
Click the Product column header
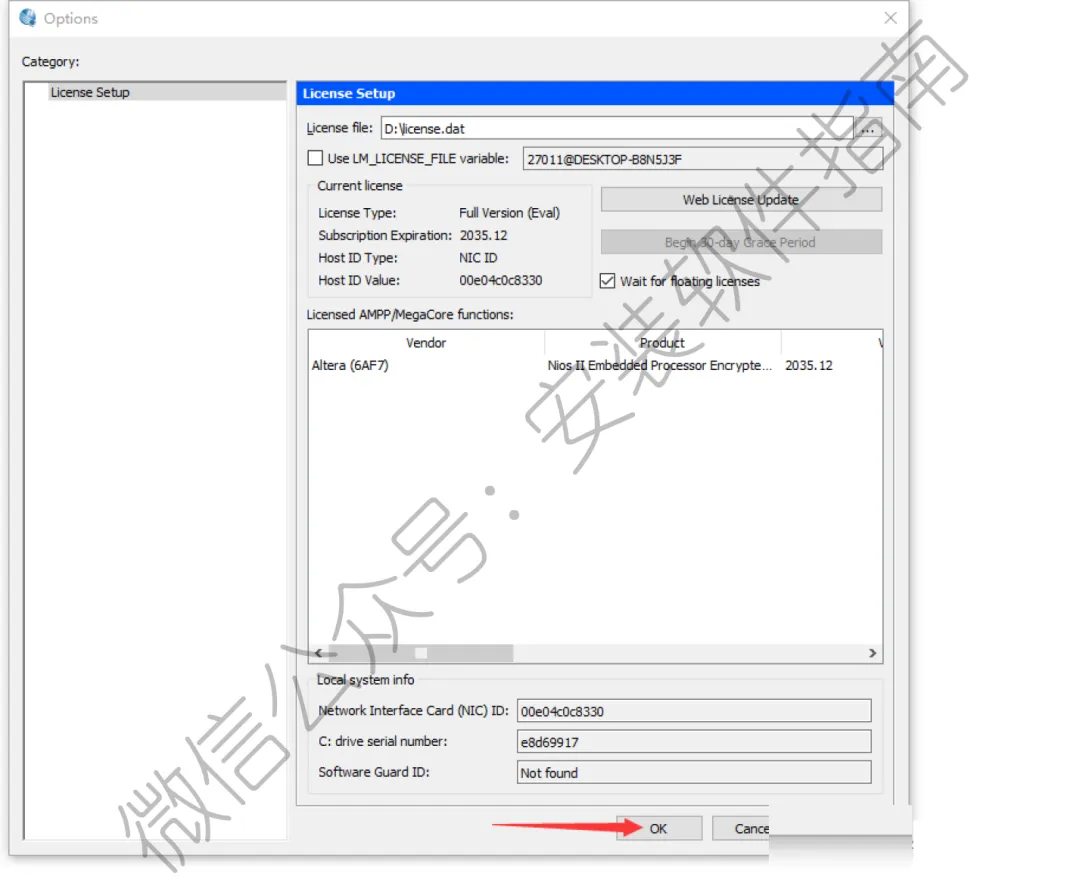[662, 343]
